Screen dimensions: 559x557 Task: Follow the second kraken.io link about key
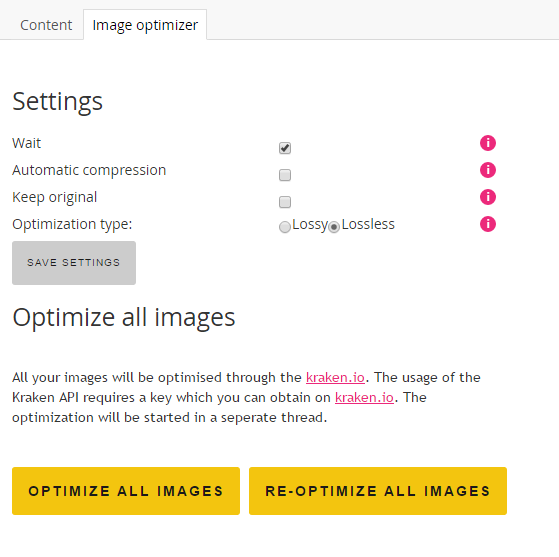pyautogui.click(x=364, y=398)
